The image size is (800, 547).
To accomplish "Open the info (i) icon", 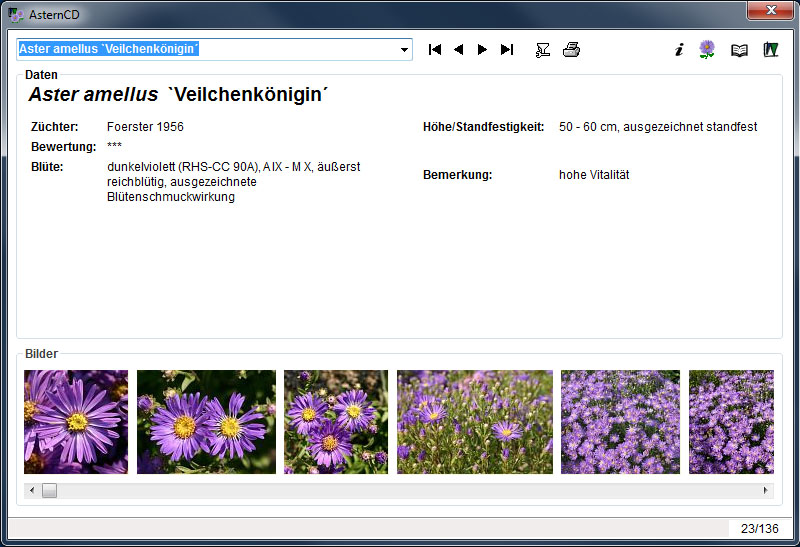I will (x=679, y=50).
